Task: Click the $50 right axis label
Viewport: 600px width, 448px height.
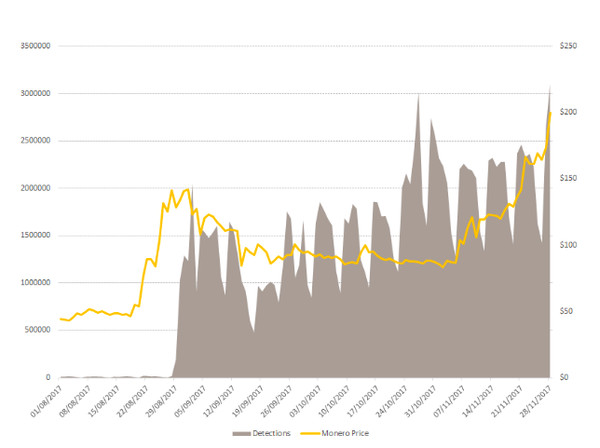Action: [x=566, y=311]
